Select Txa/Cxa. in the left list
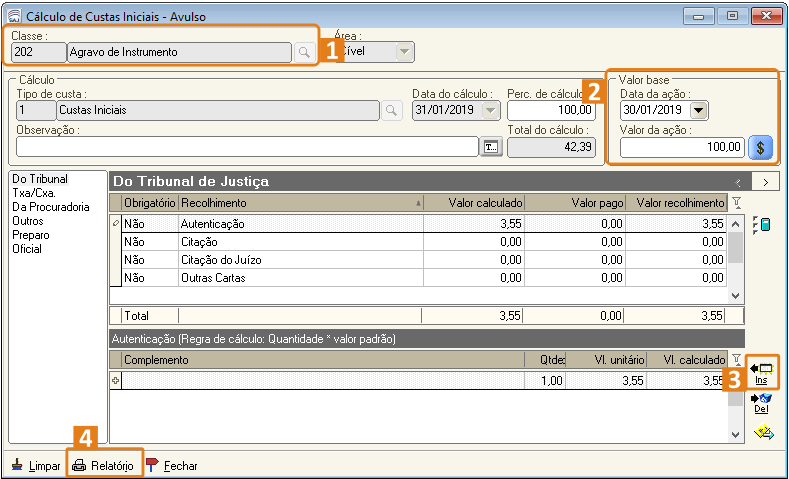The image size is (789, 479). pos(33,193)
